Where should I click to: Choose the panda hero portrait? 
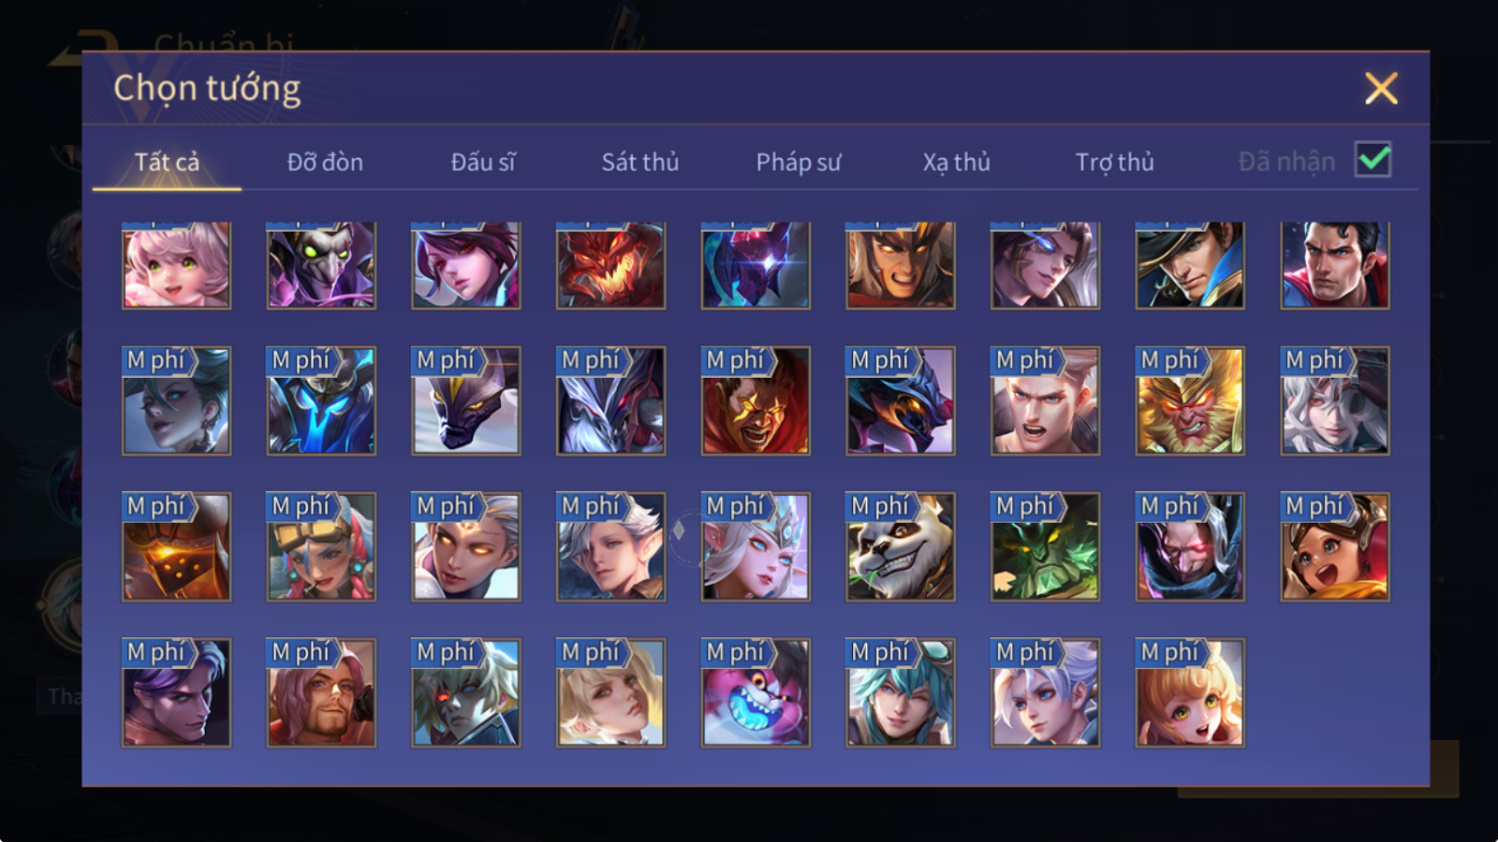click(x=900, y=546)
